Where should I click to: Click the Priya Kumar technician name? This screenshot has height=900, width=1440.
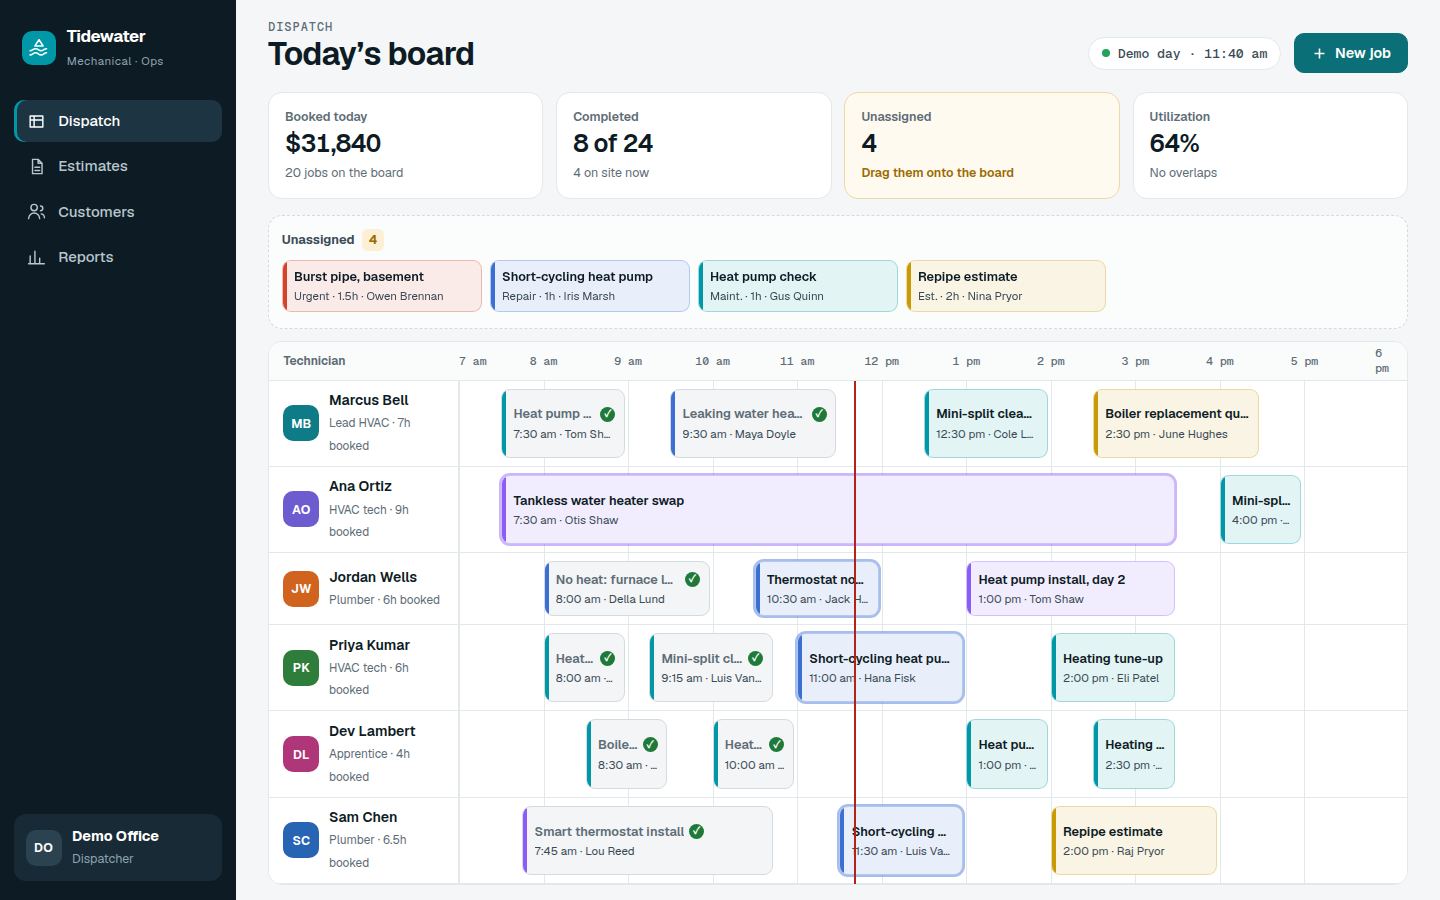click(x=369, y=645)
